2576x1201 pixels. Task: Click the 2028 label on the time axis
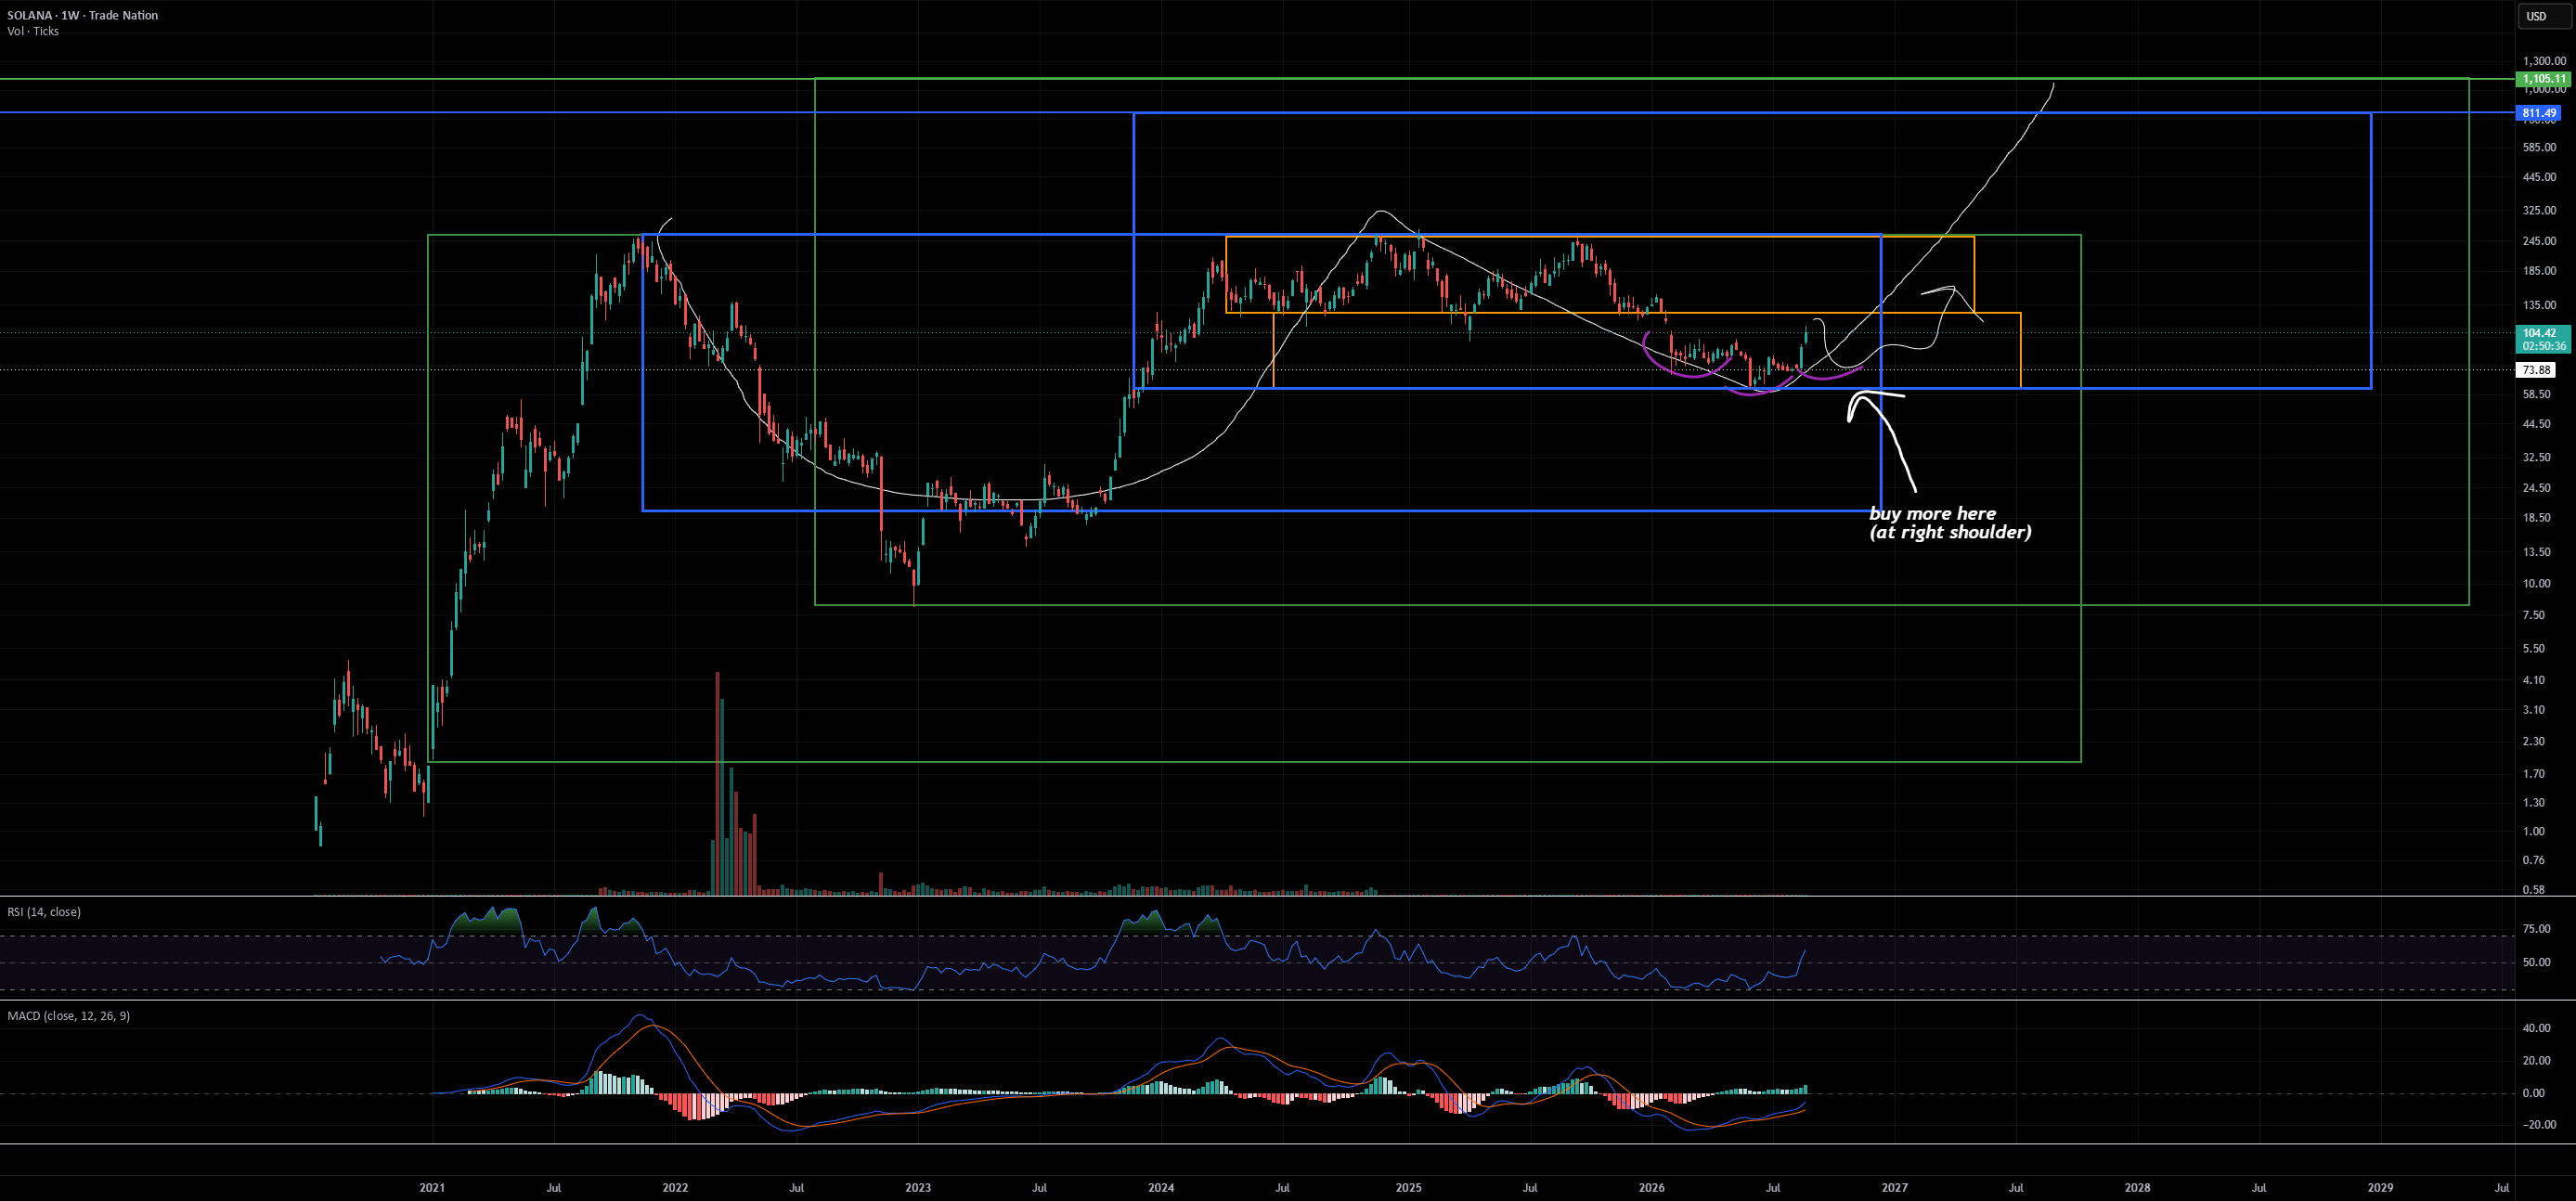(x=2137, y=1188)
